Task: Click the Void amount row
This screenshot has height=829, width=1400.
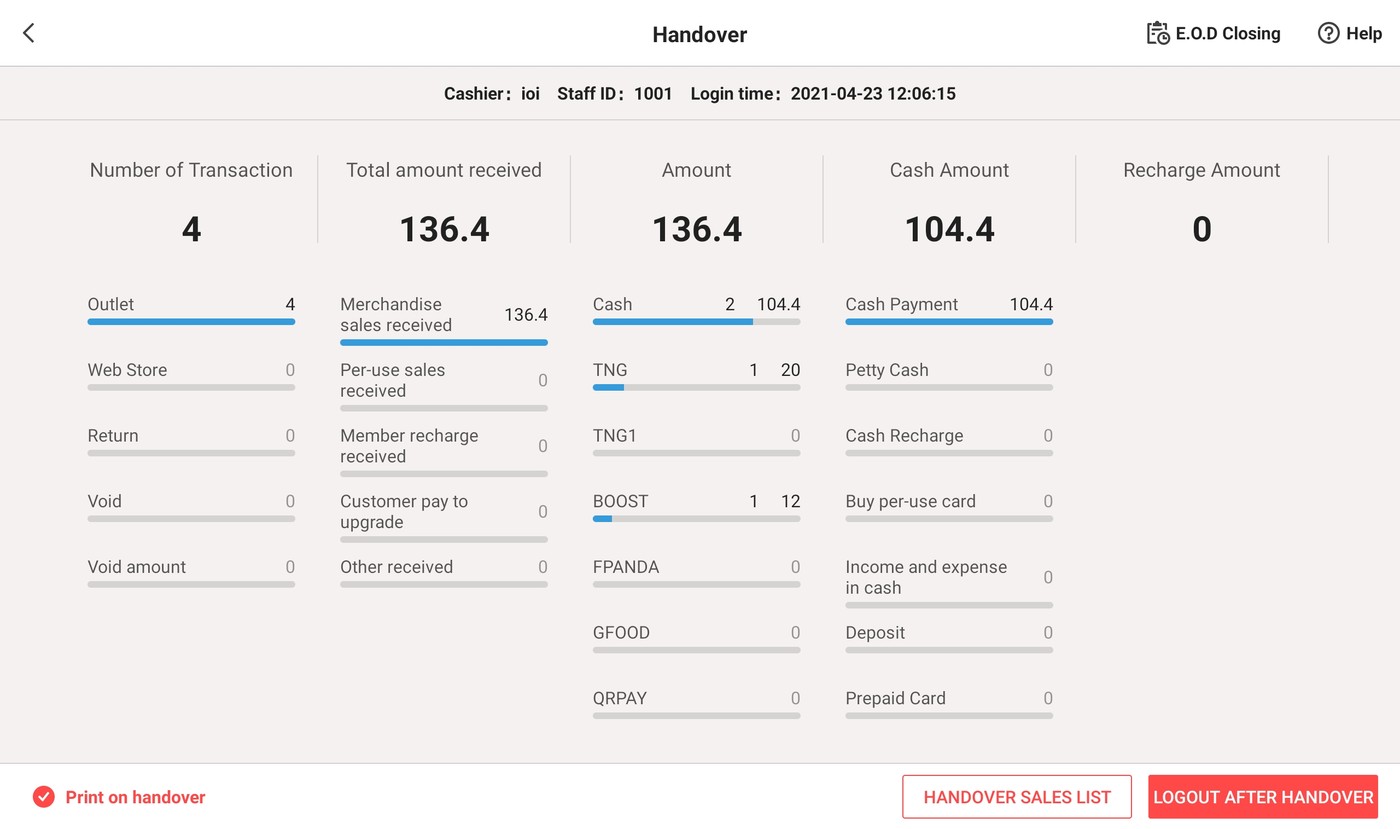Action: [x=191, y=573]
